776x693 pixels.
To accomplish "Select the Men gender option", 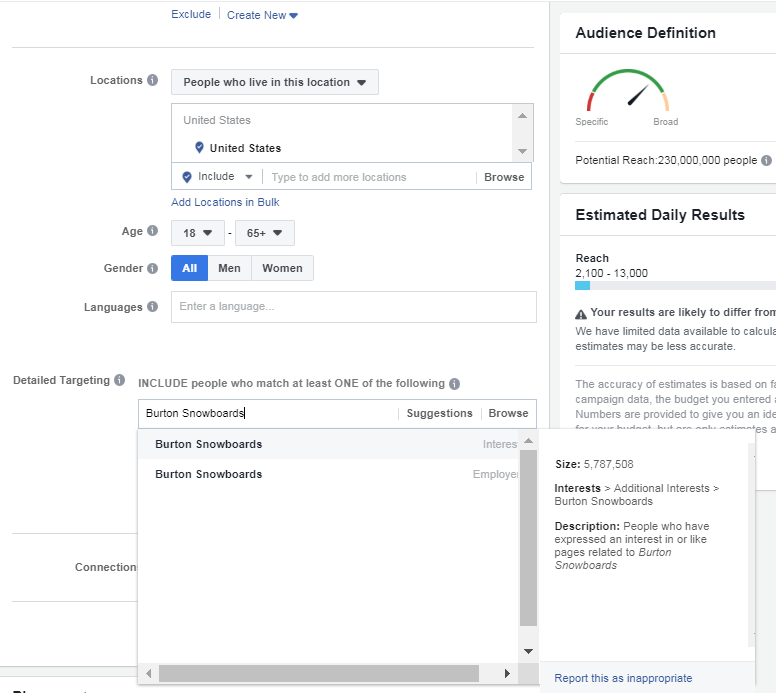I will (229, 268).
